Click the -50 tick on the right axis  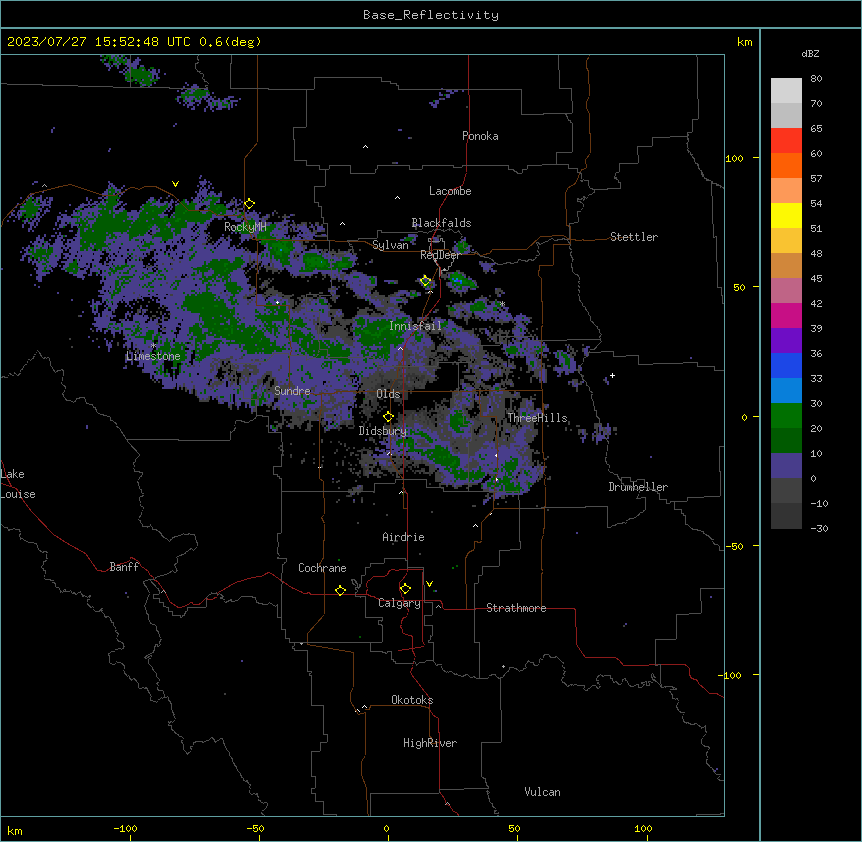point(734,546)
